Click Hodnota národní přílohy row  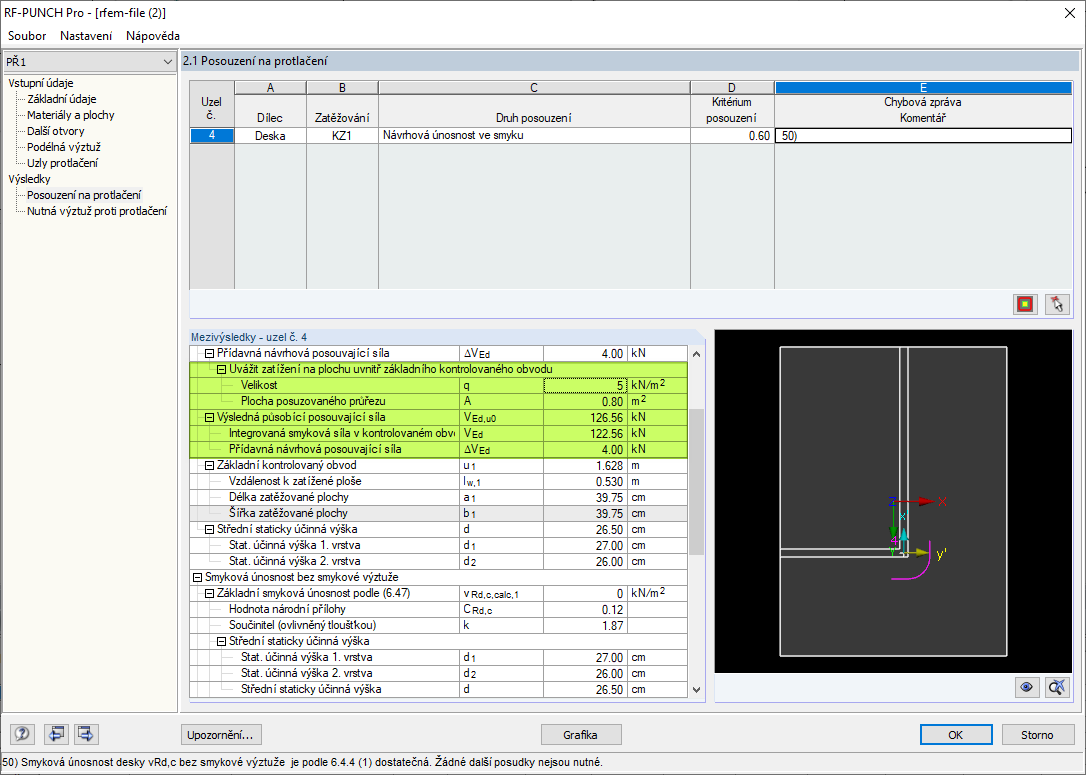(438, 609)
